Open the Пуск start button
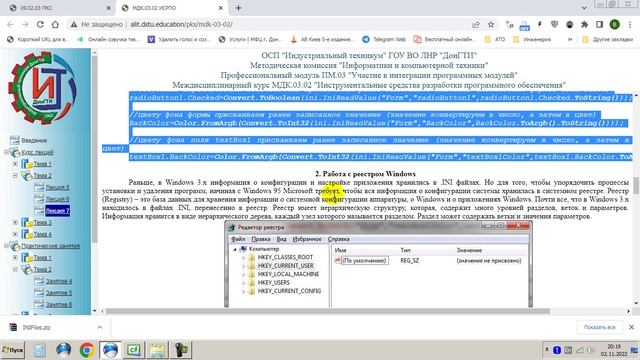This screenshot has height=360, width=640. pyautogui.click(x=13, y=350)
